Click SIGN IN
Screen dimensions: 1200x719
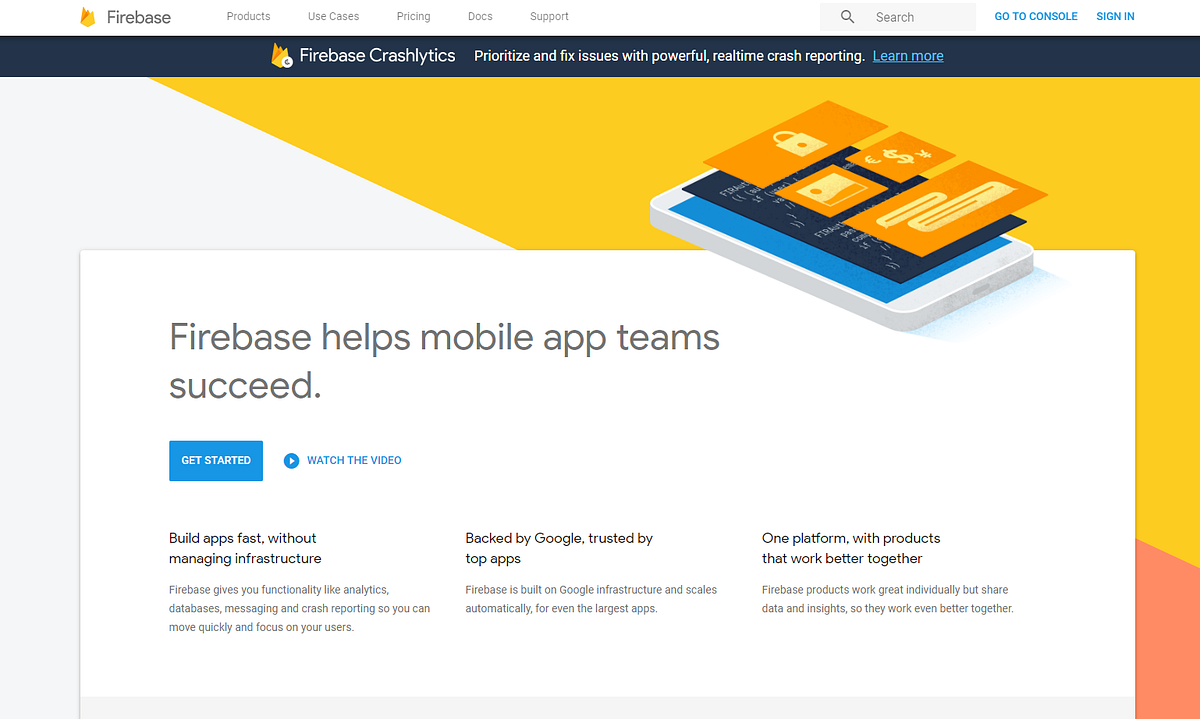pos(1115,16)
